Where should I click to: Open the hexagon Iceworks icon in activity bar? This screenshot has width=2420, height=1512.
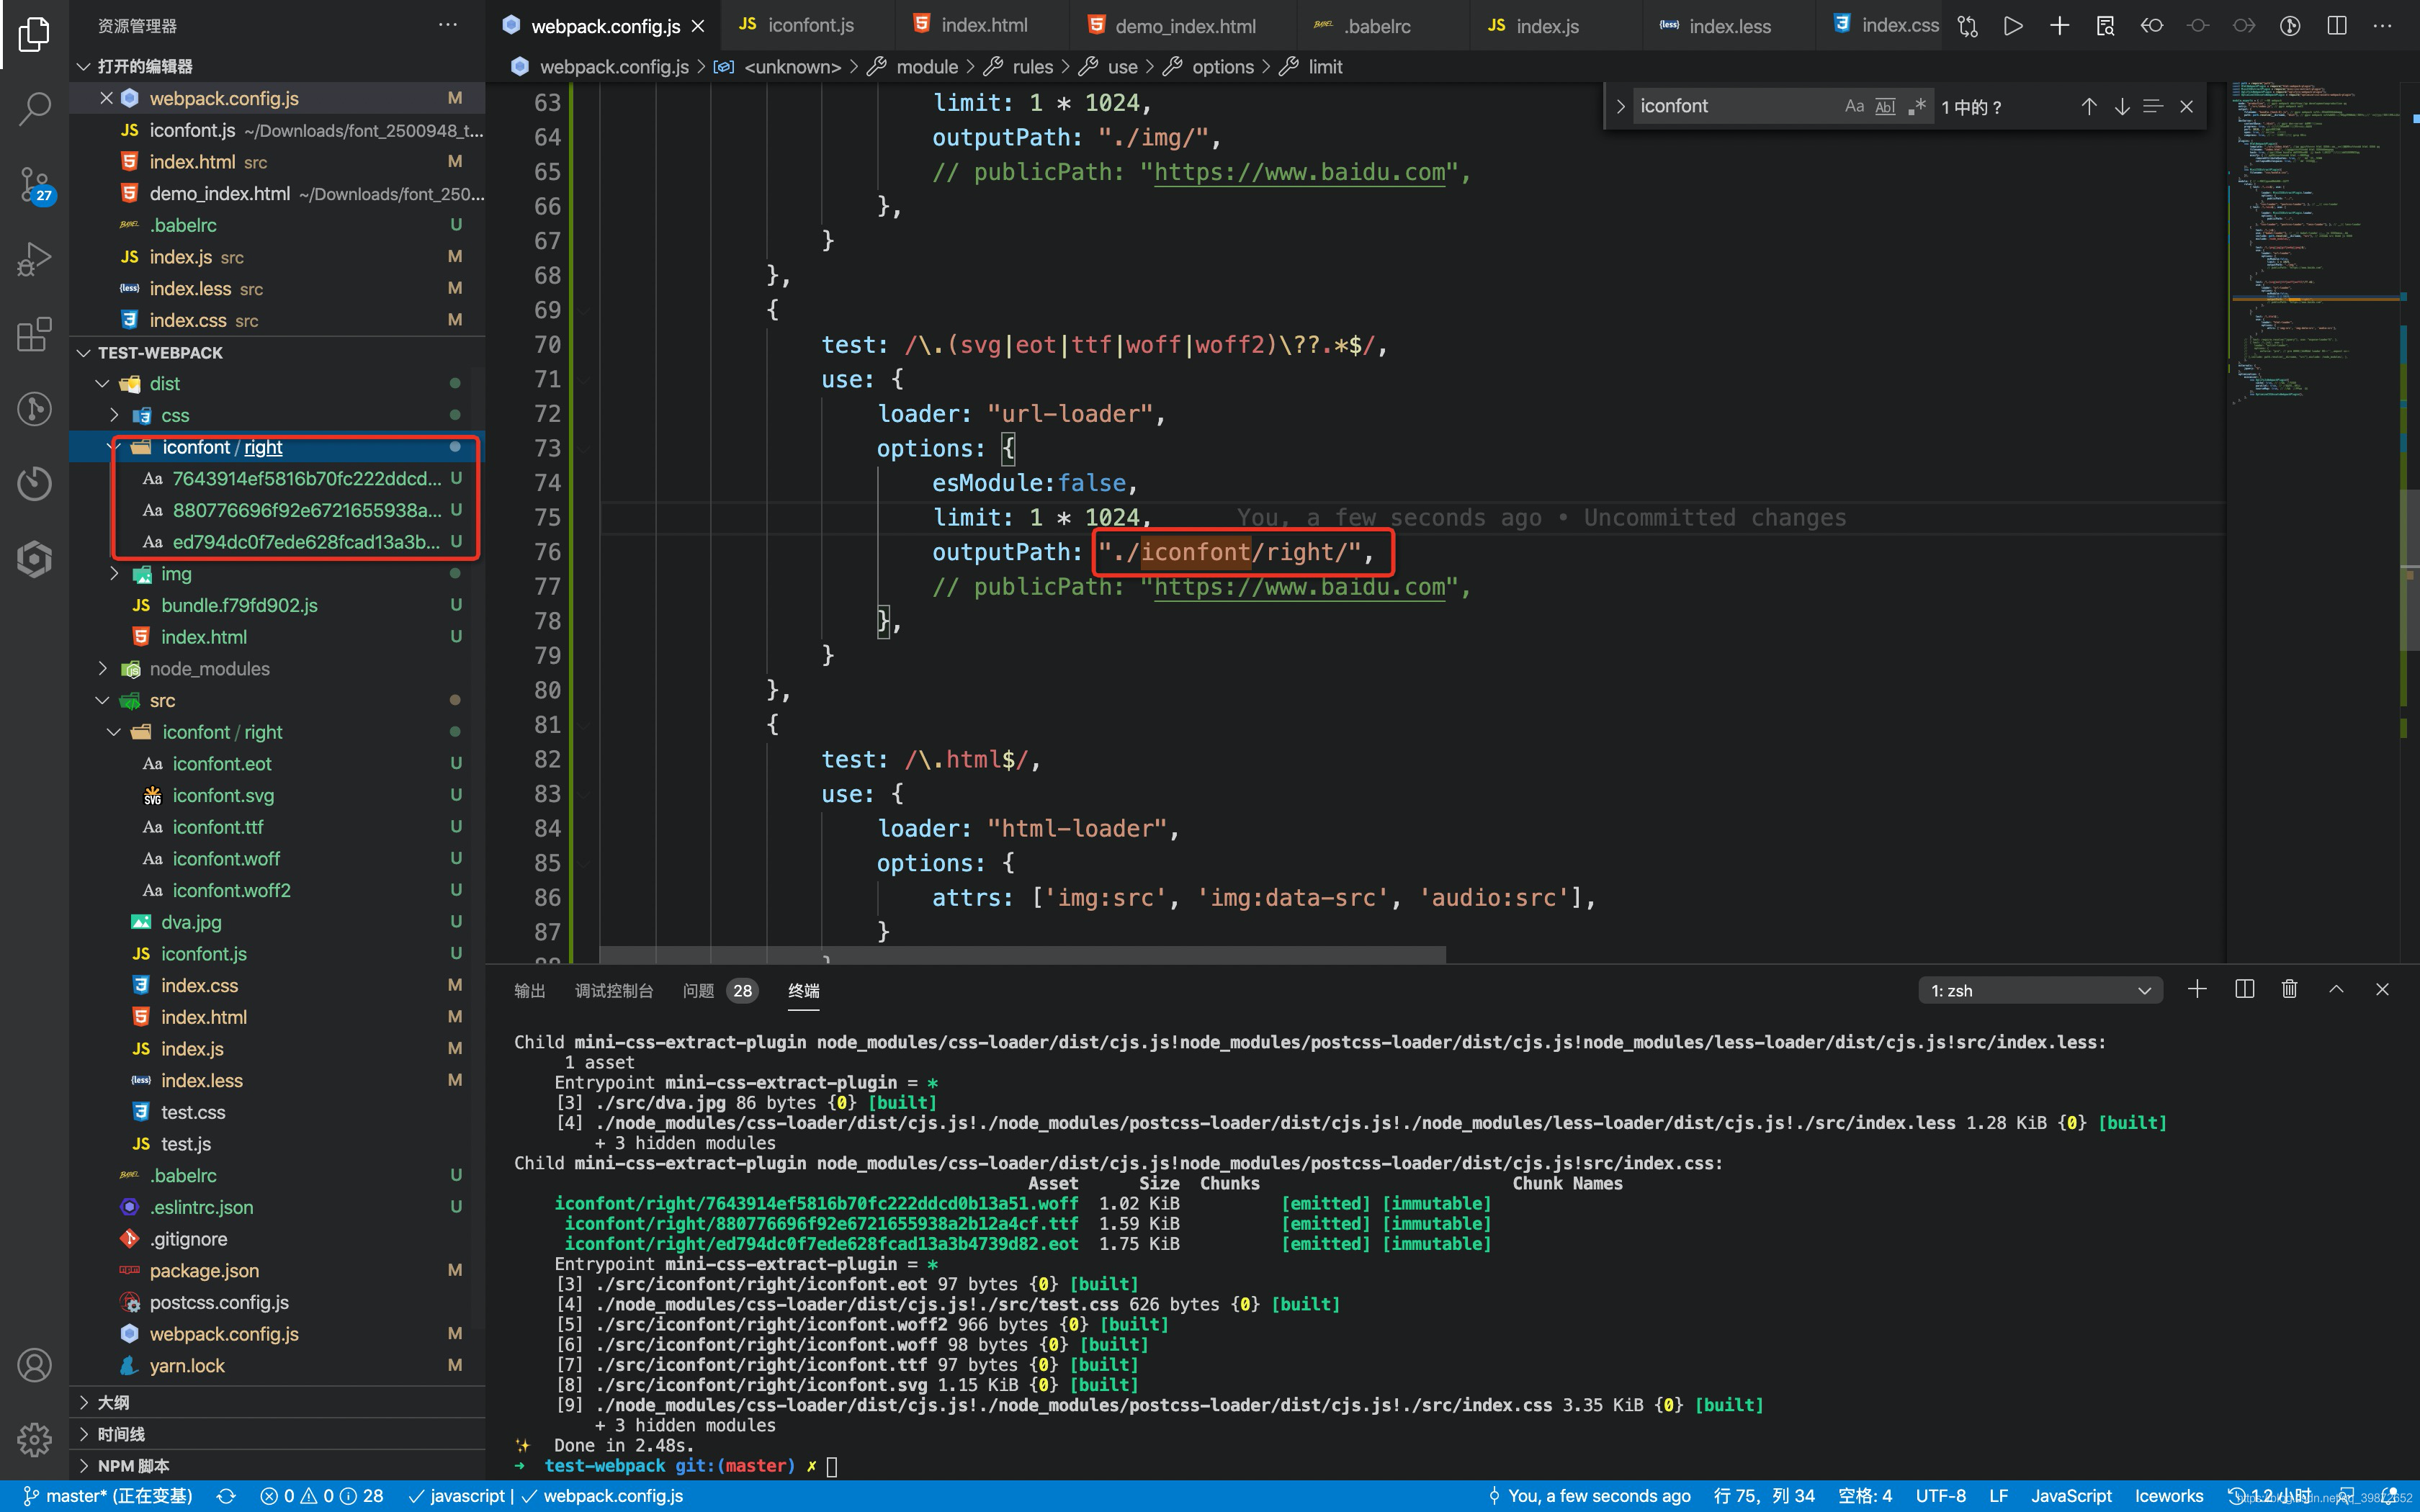pyautogui.click(x=34, y=559)
